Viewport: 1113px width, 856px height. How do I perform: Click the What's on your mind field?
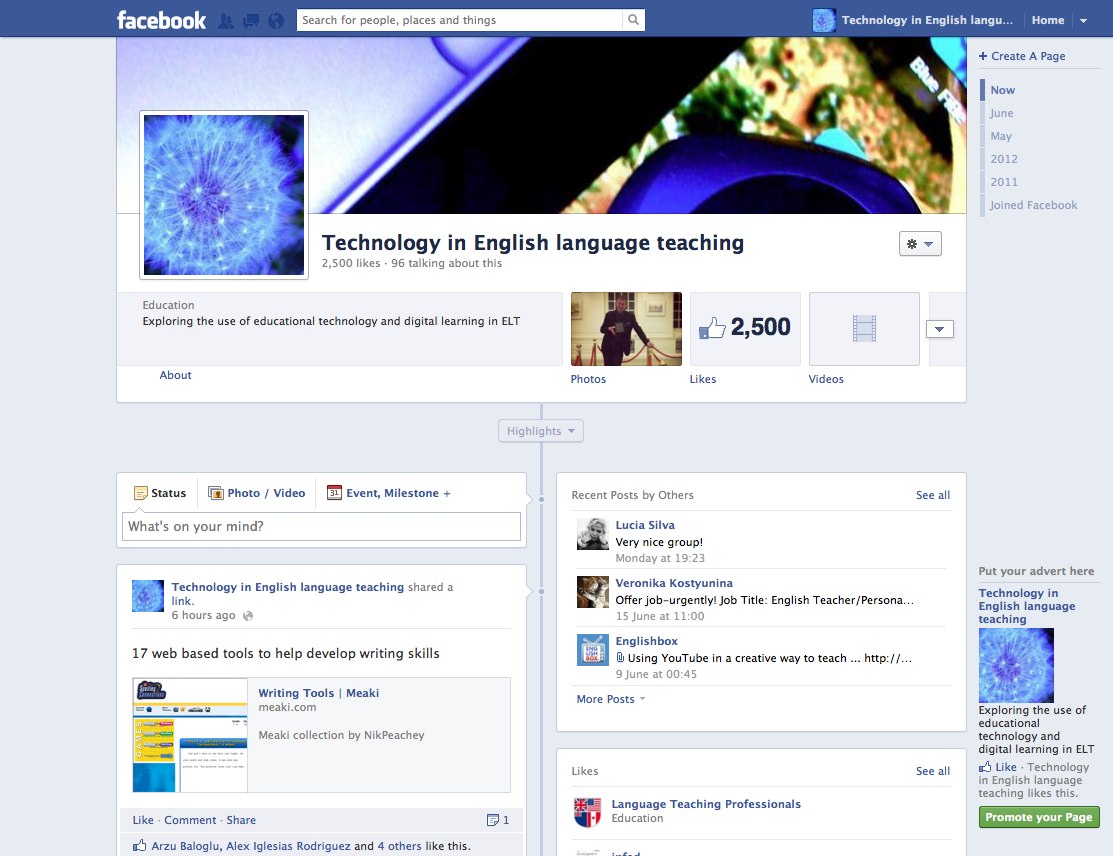tap(321, 527)
